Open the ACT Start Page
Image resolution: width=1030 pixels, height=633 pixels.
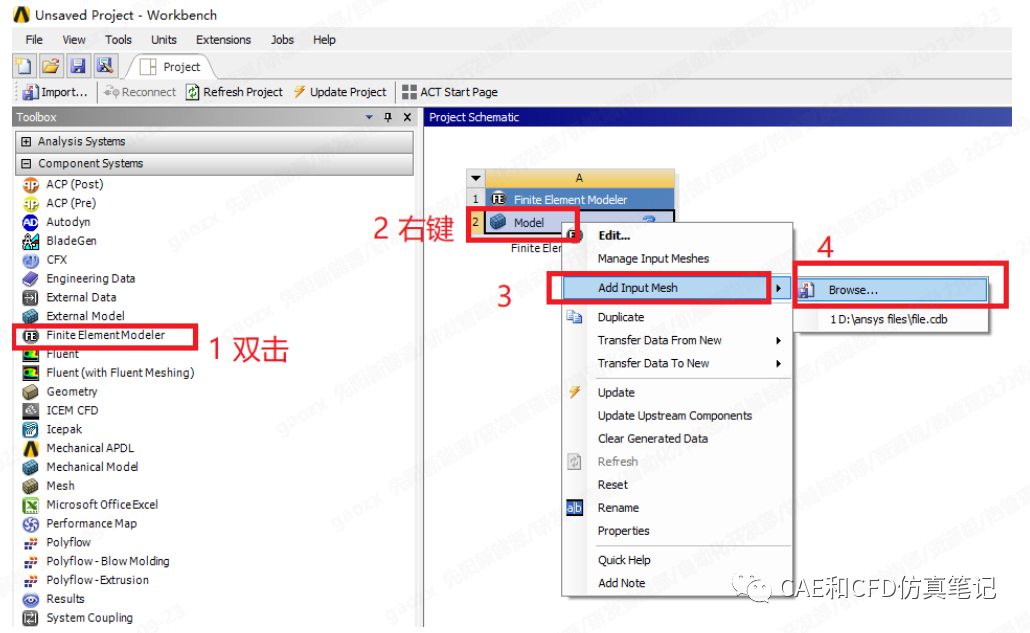pyautogui.click(x=450, y=92)
